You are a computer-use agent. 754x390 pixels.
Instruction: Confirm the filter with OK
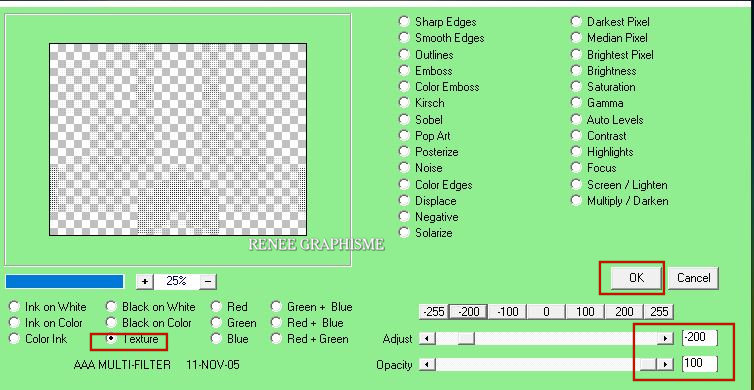point(636,277)
